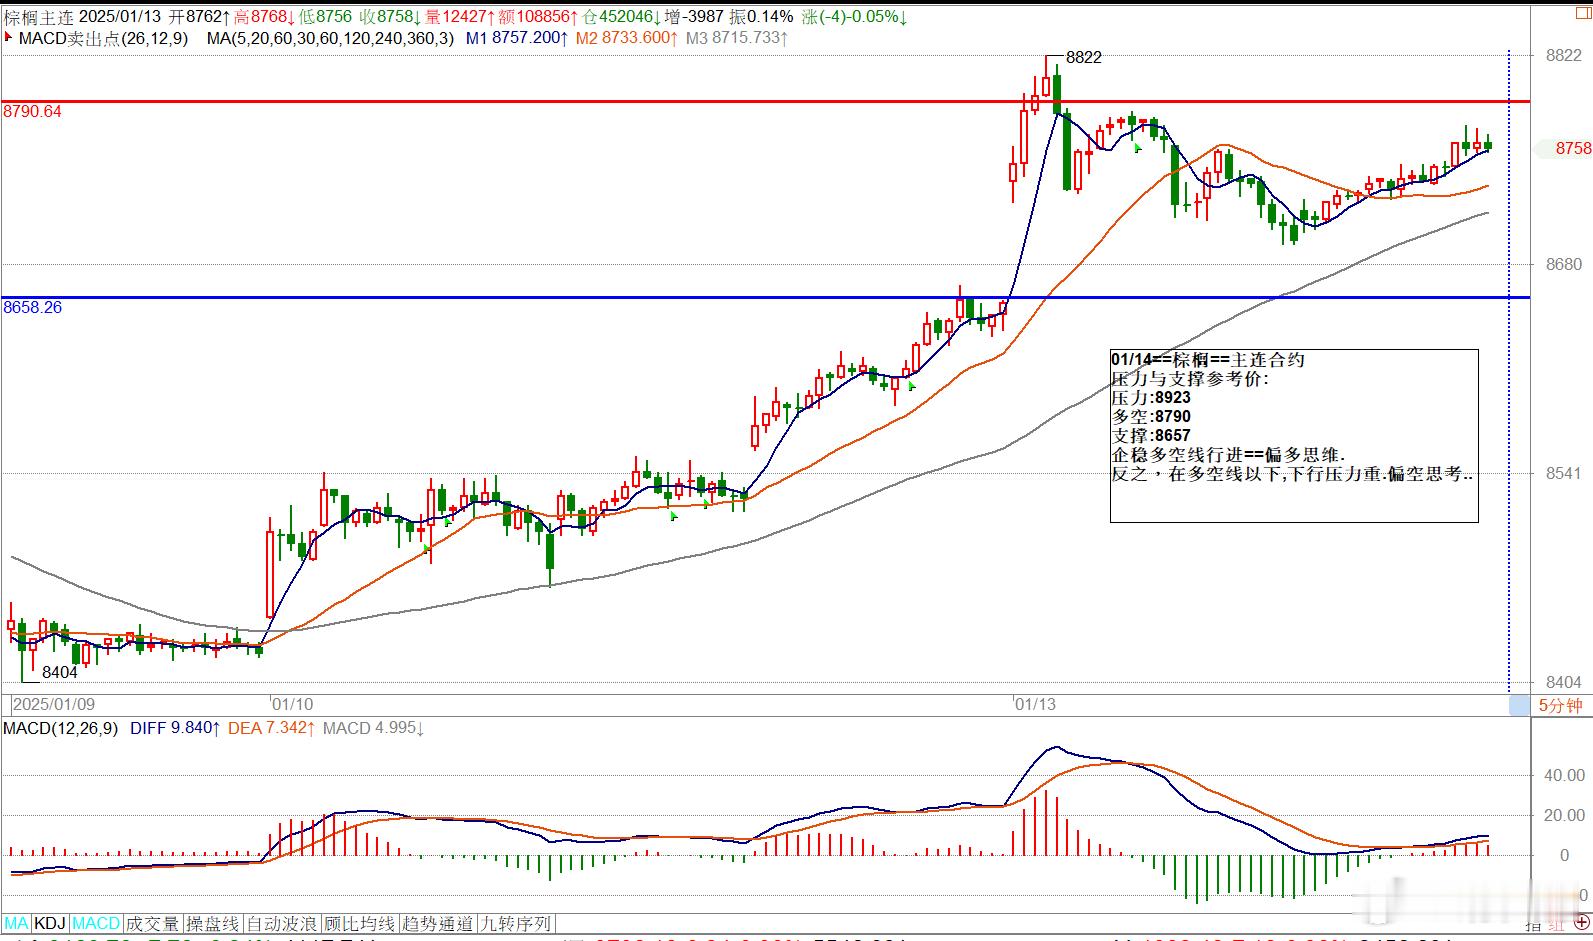The height and width of the screenshot is (941, 1593).
Task: Click the MACD(12,26,9) sub-chart label
Action: coord(61,728)
